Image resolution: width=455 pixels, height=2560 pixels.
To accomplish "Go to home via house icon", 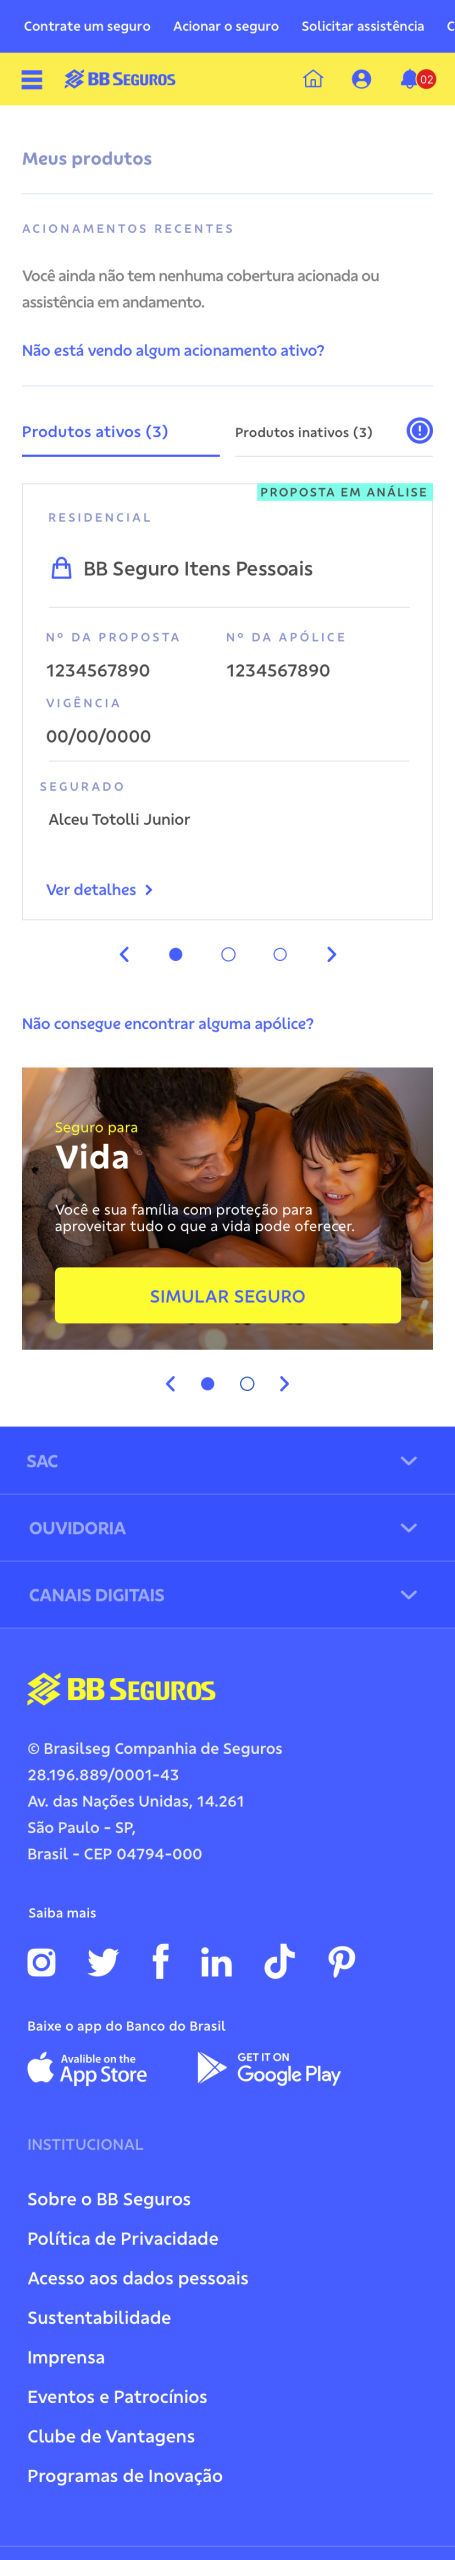I will tap(313, 79).
